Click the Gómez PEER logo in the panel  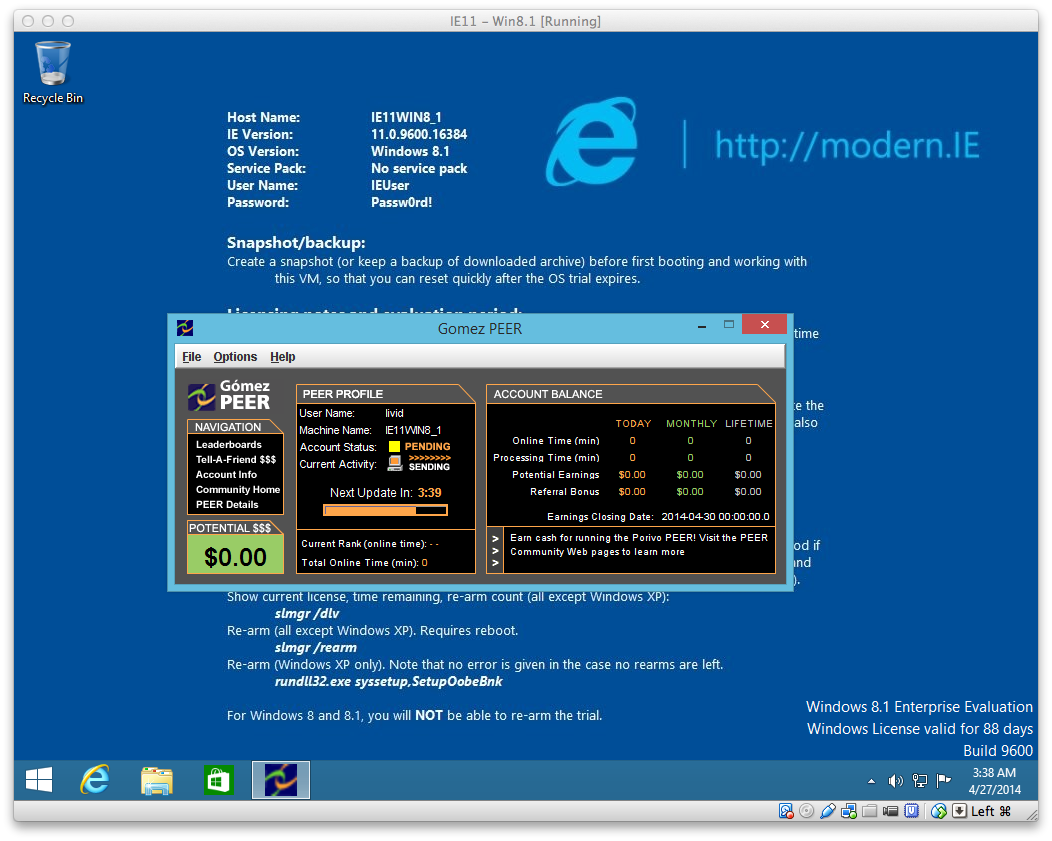(230, 396)
